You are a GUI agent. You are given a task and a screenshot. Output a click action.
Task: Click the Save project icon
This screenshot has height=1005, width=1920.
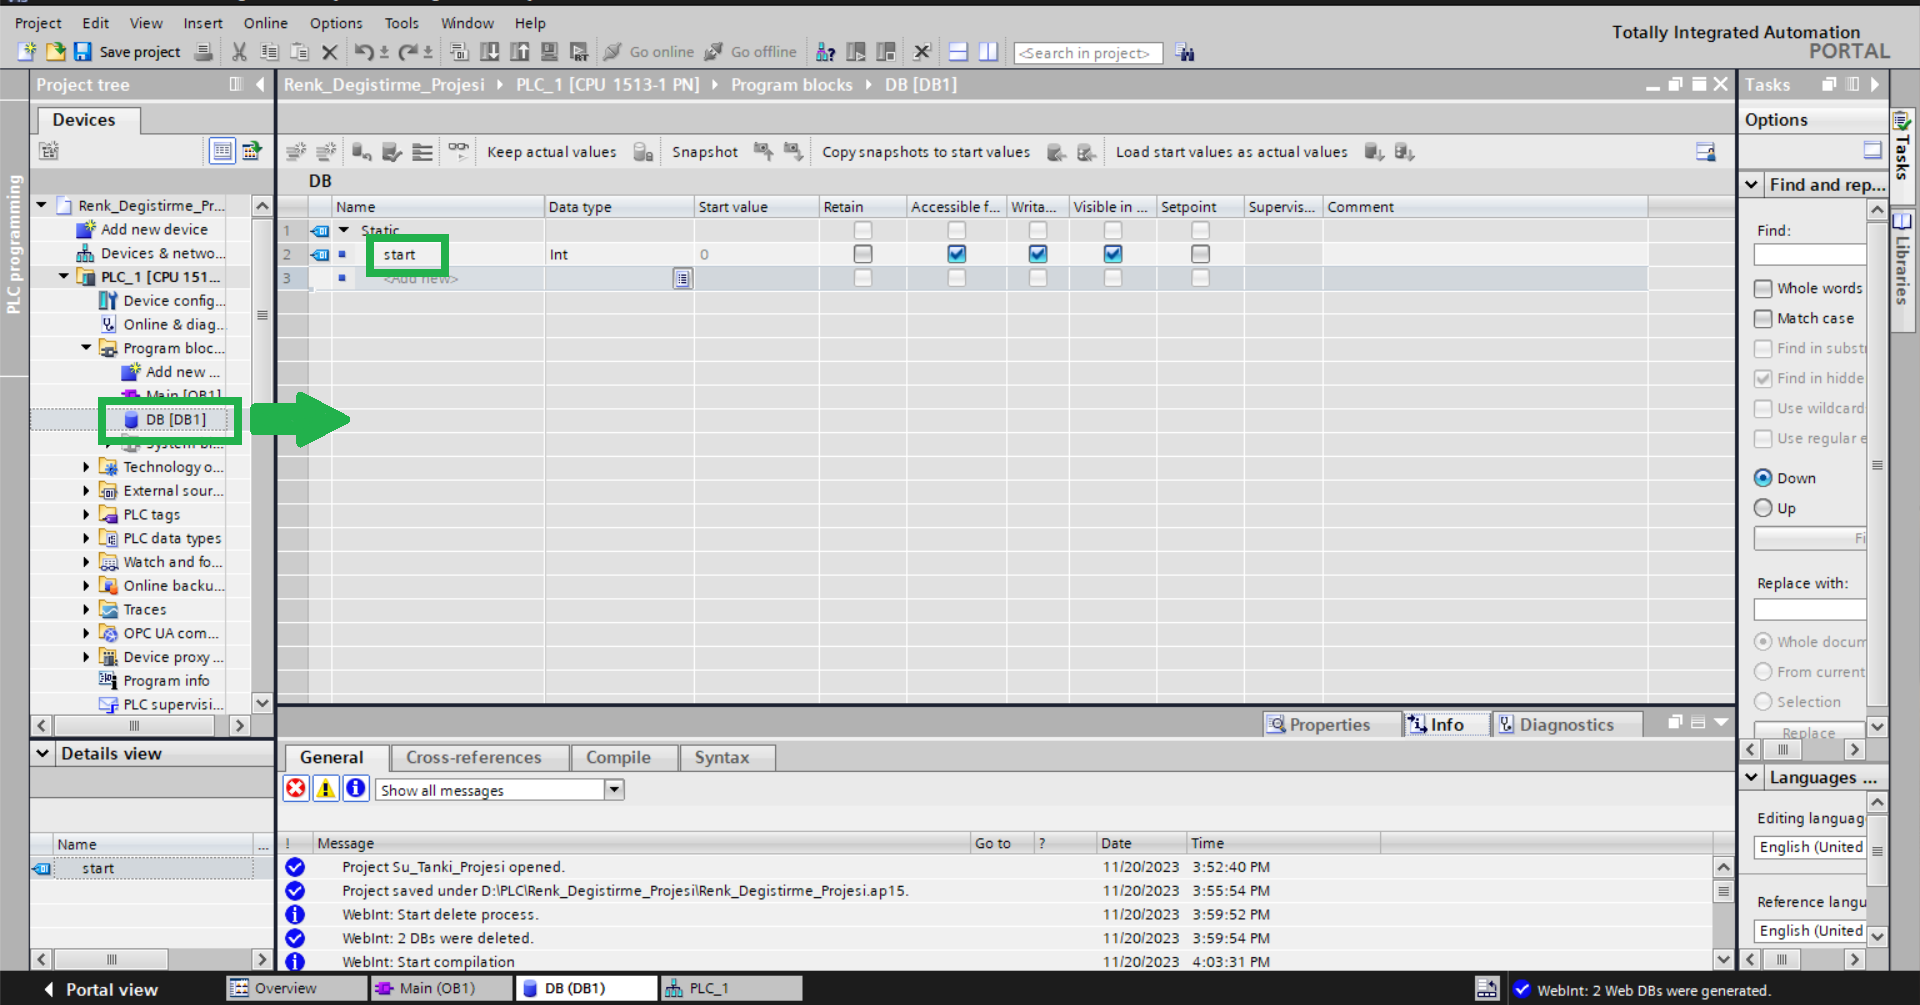click(83, 52)
